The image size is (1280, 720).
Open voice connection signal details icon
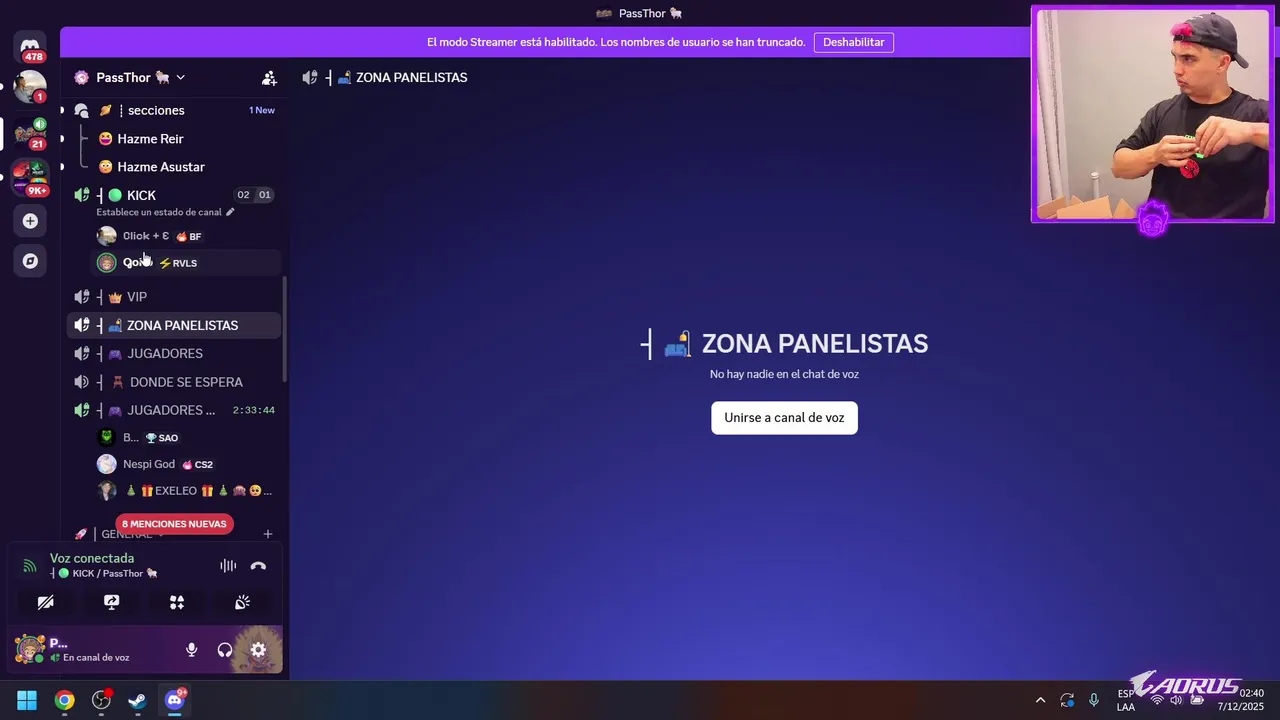coord(30,566)
